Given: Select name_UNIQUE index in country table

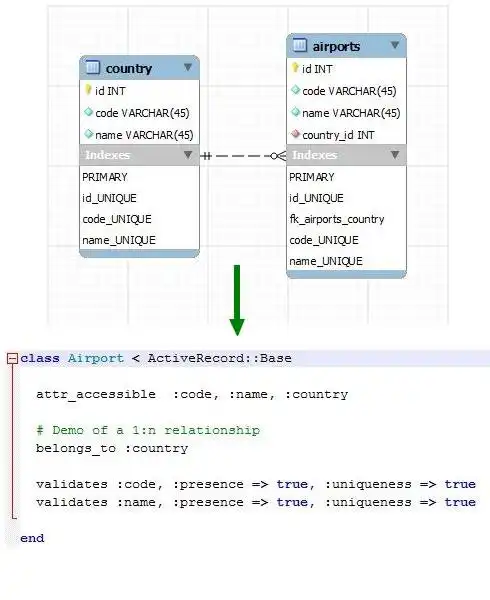Looking at the screenshot, I should click(x=119, y=240).
